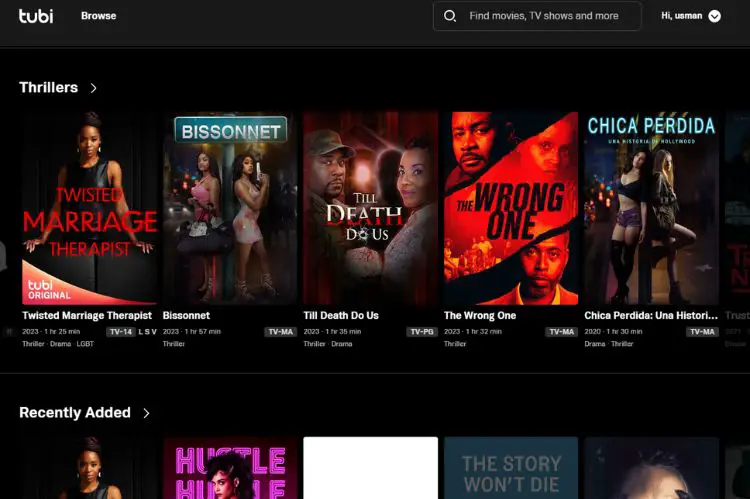Image resolution: width=750 pixels, height=499 pixels.
Task: Open The Story Won't Die poster
Action: coord(511,468)
